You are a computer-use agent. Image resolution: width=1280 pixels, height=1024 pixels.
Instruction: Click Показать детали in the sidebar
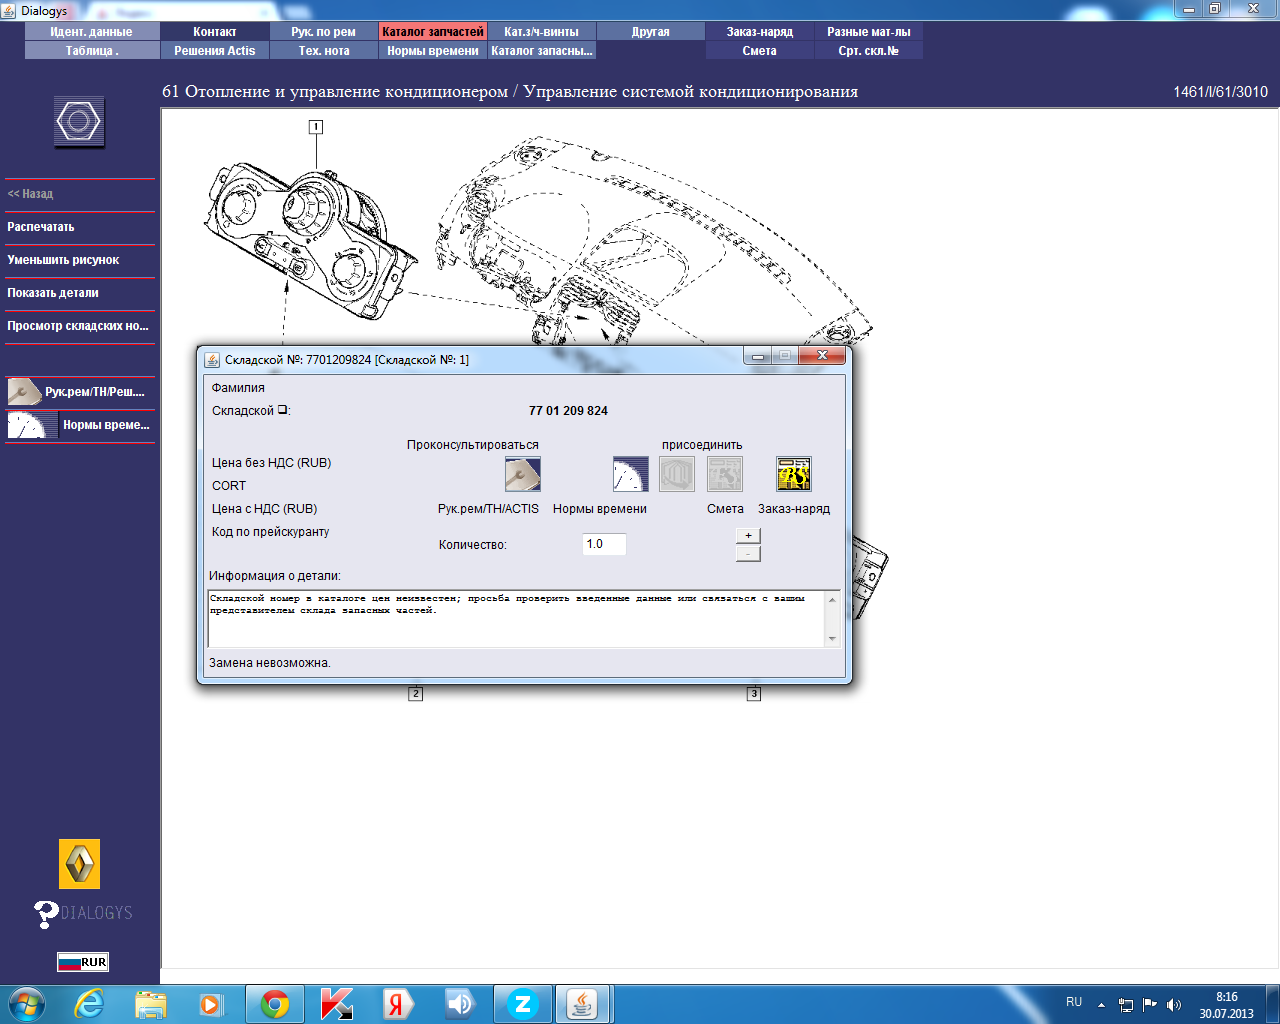coord(80,293)
